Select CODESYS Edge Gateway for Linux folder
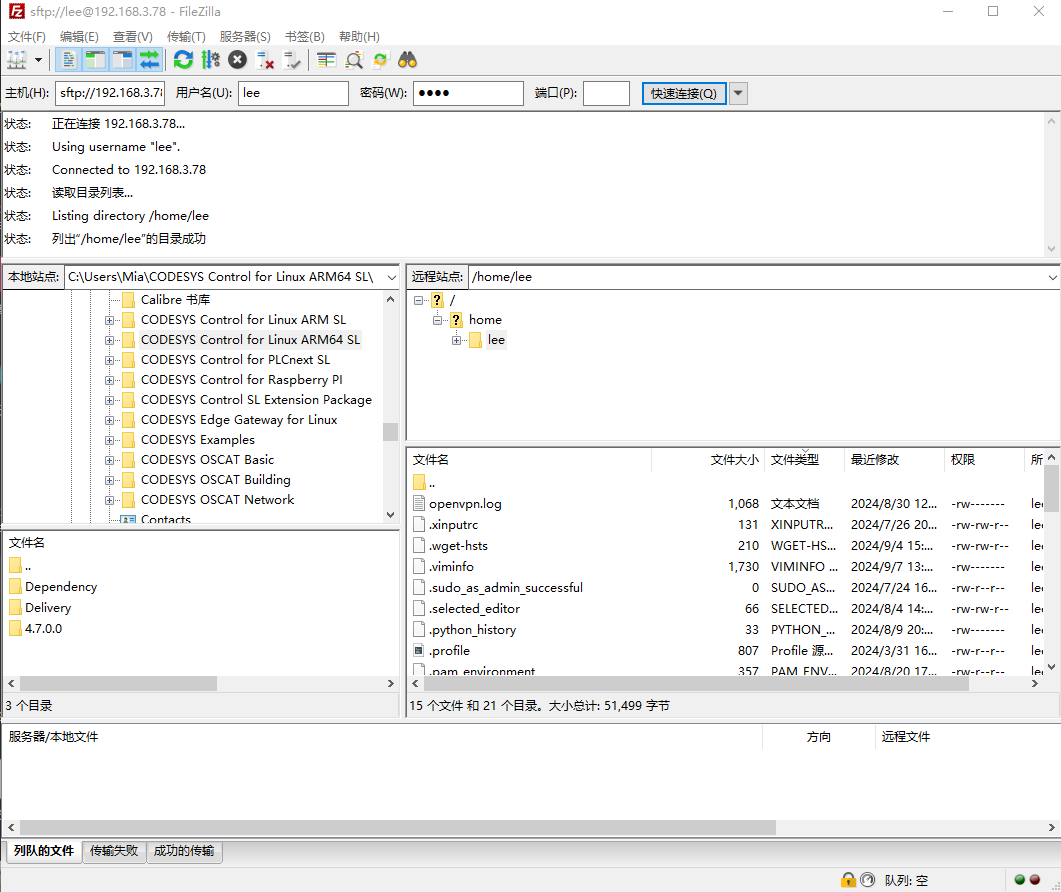Screen dimensions: 1061x892 [x=239, y=420]
